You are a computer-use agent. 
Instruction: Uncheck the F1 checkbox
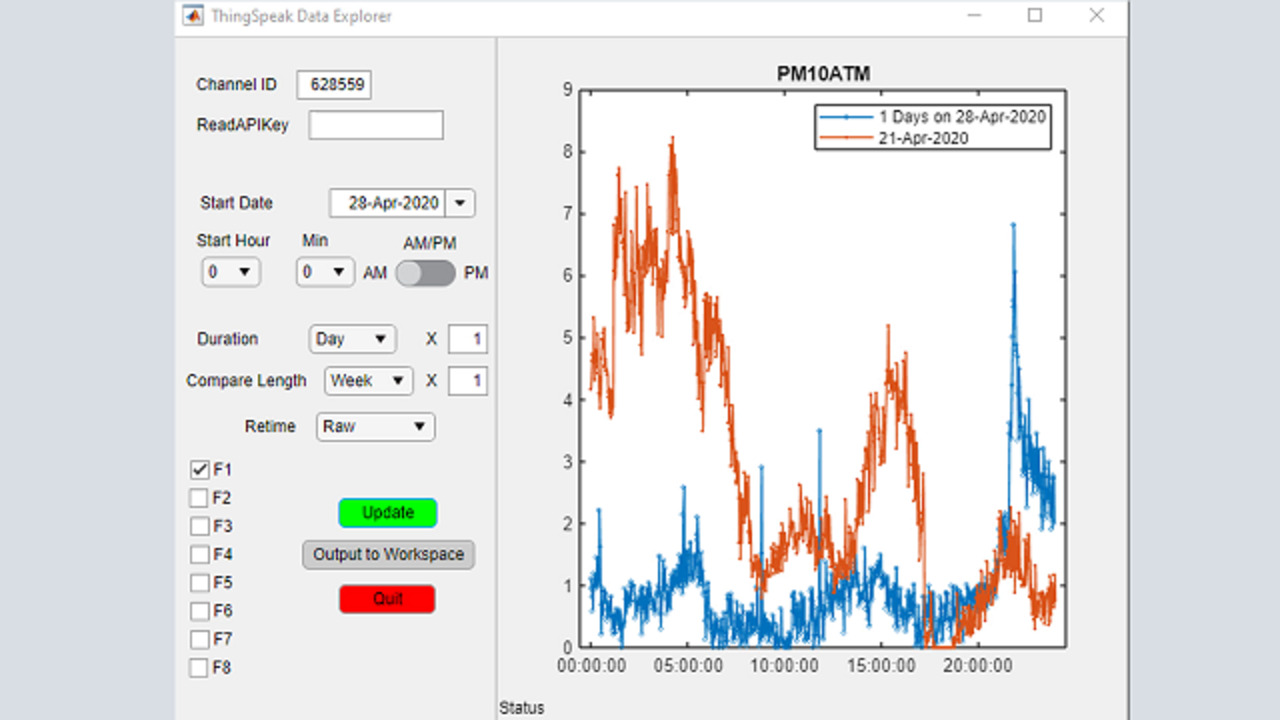point(199,469)
